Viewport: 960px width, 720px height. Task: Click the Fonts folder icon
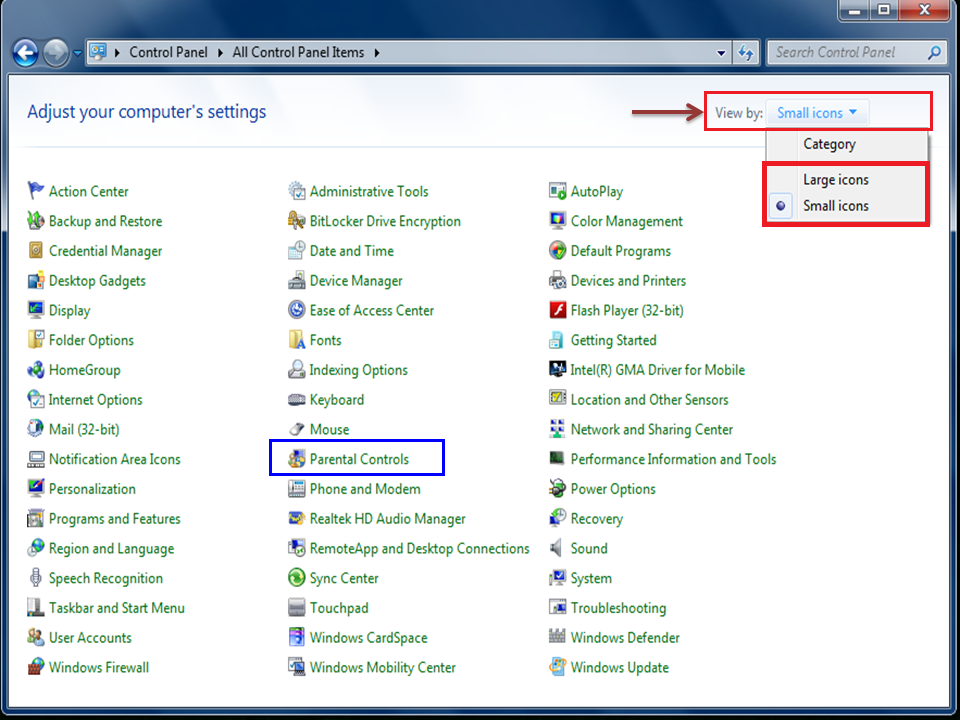[x=296, y=339]
